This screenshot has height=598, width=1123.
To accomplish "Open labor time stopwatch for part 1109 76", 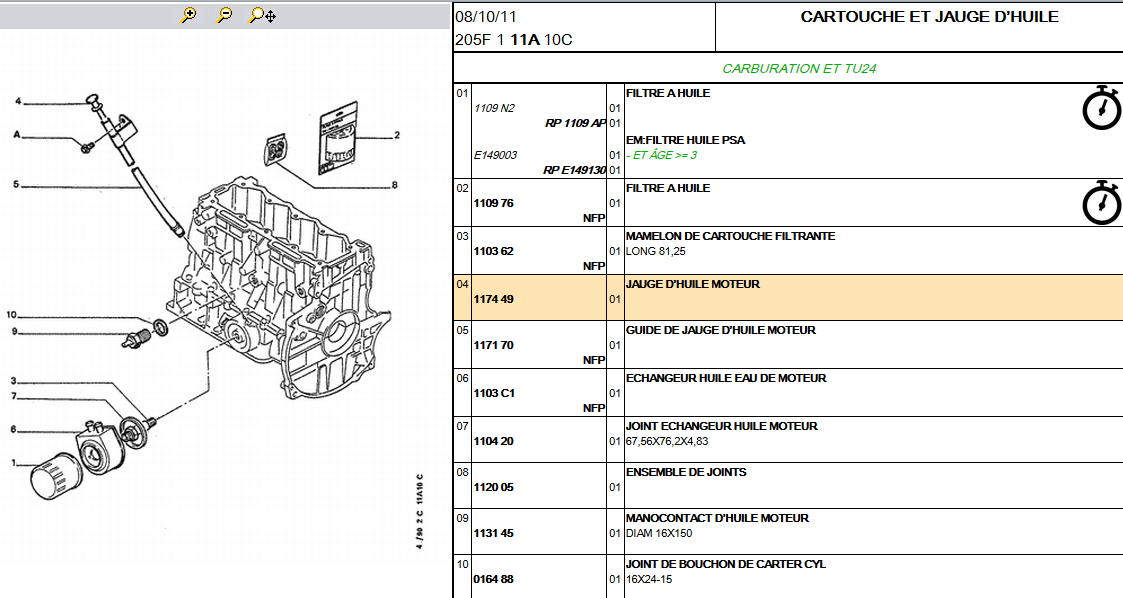I will tap(1102, 202).
